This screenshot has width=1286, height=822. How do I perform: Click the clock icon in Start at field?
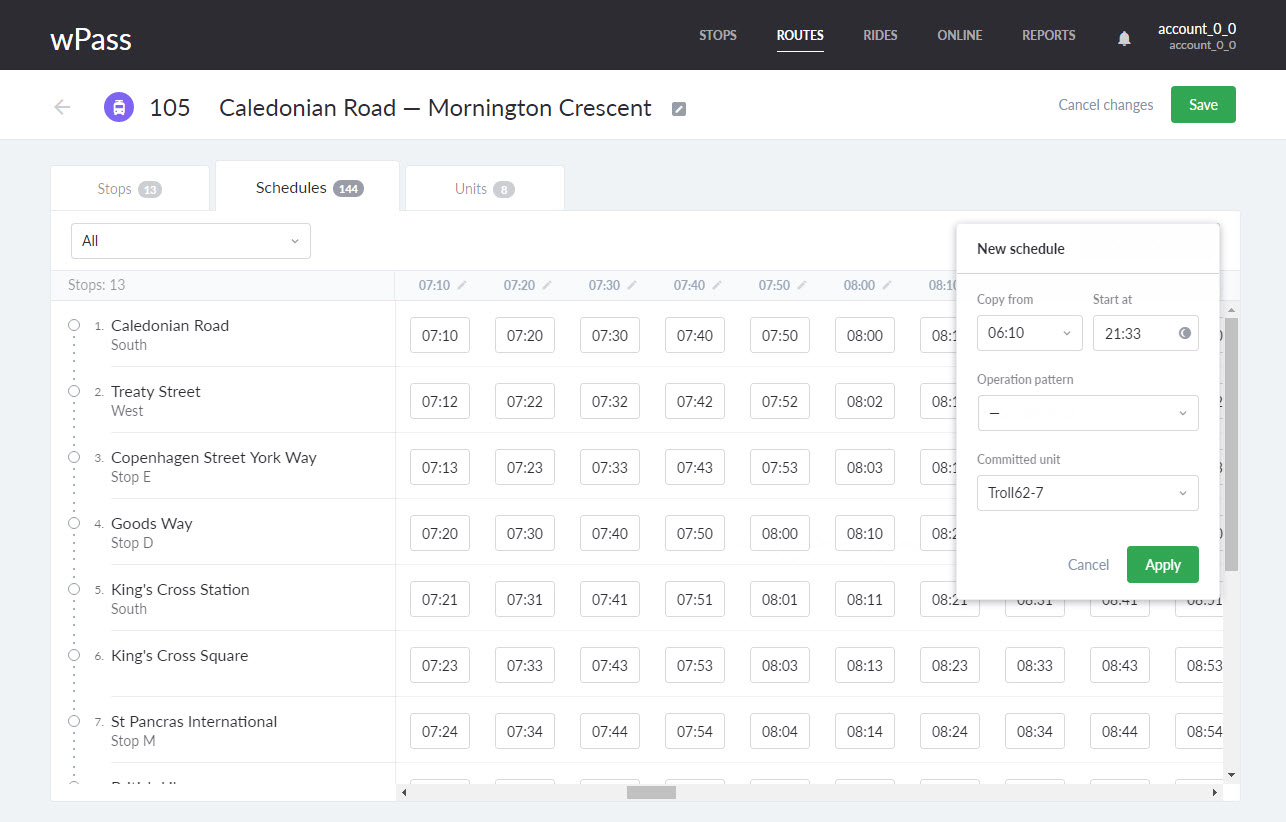tap(1185, 333)
